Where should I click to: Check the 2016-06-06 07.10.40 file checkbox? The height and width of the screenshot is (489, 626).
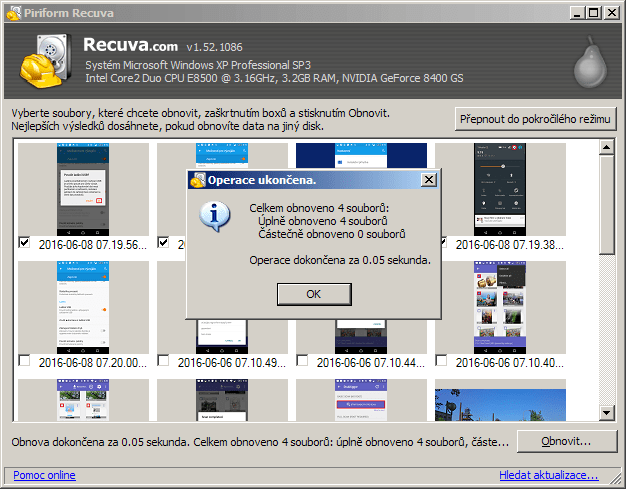(441, 360)
